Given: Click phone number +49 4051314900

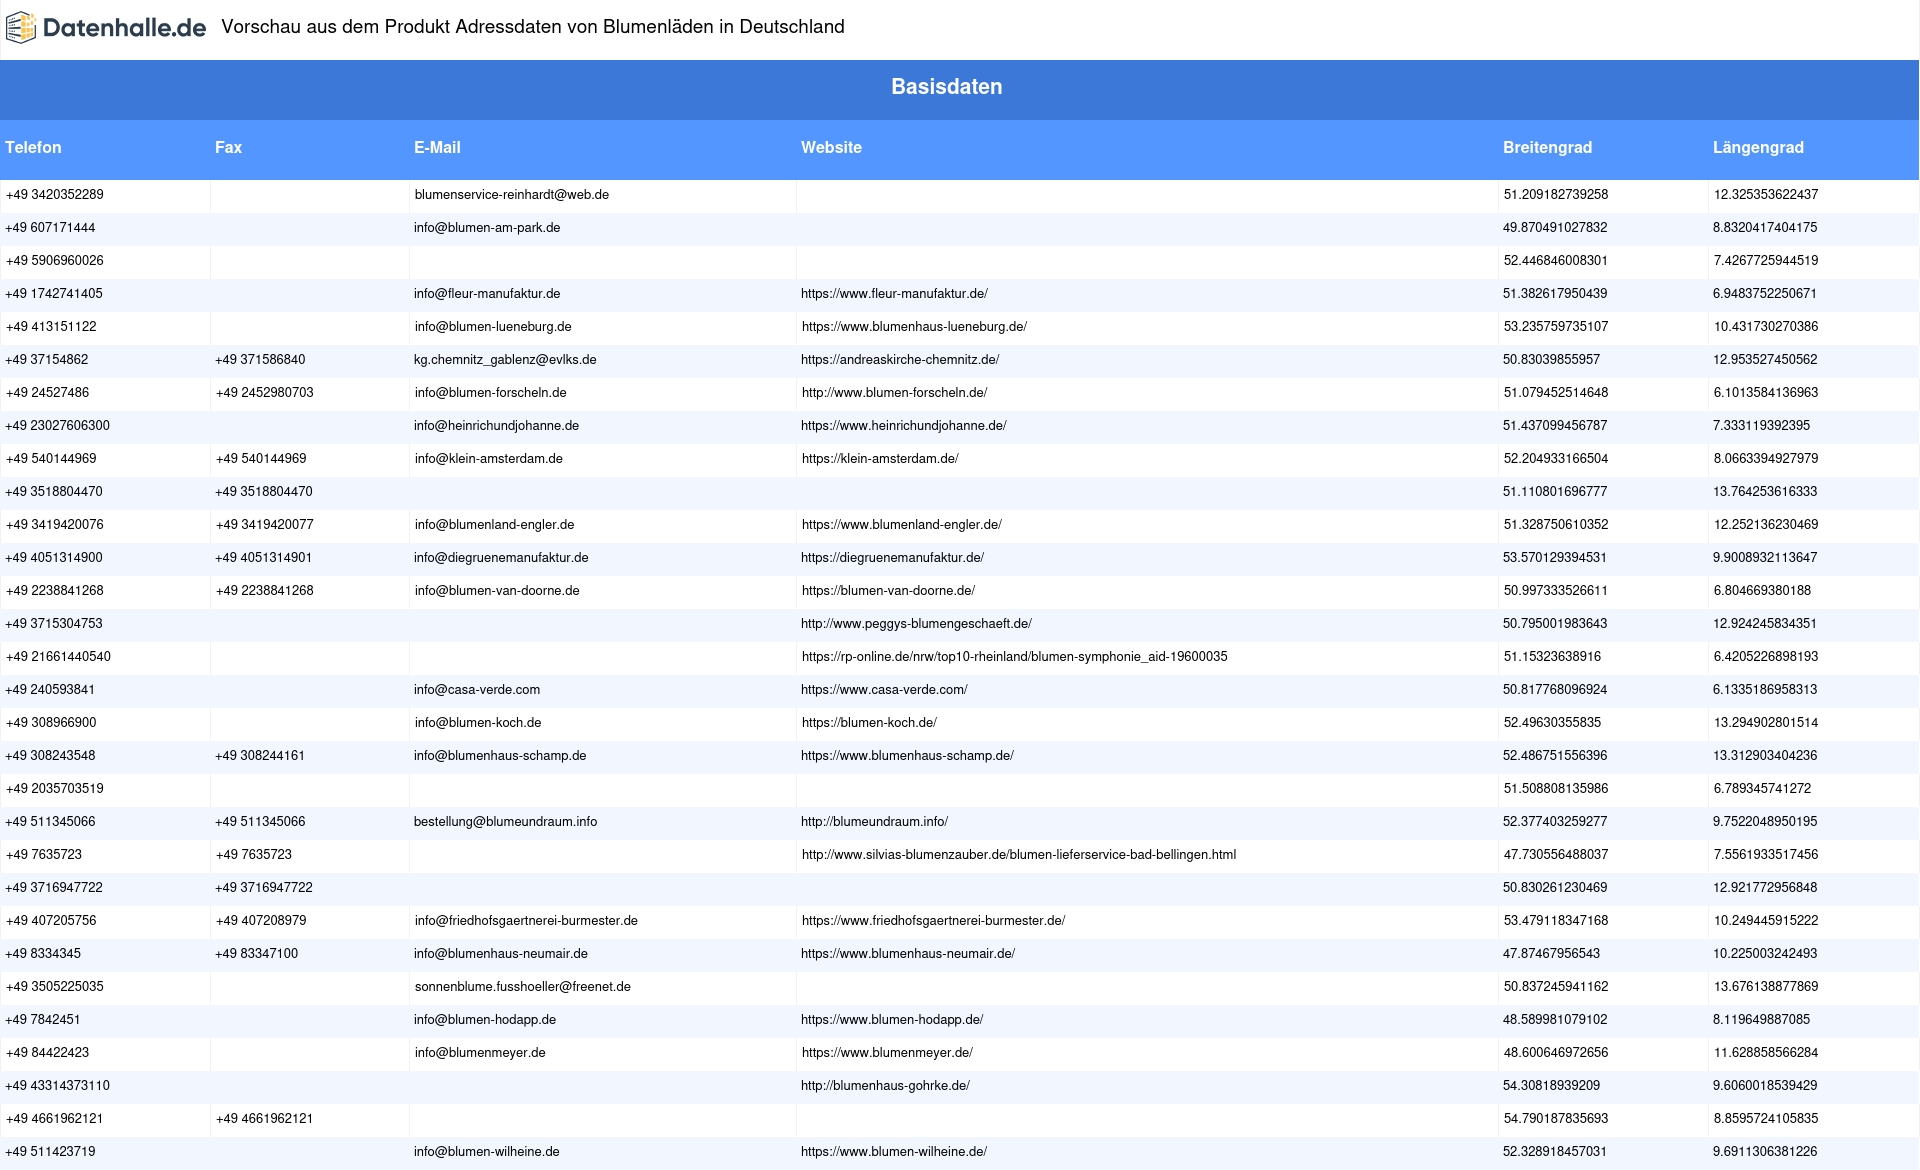Looking at the screenshot, I should [x=54, y=558].
